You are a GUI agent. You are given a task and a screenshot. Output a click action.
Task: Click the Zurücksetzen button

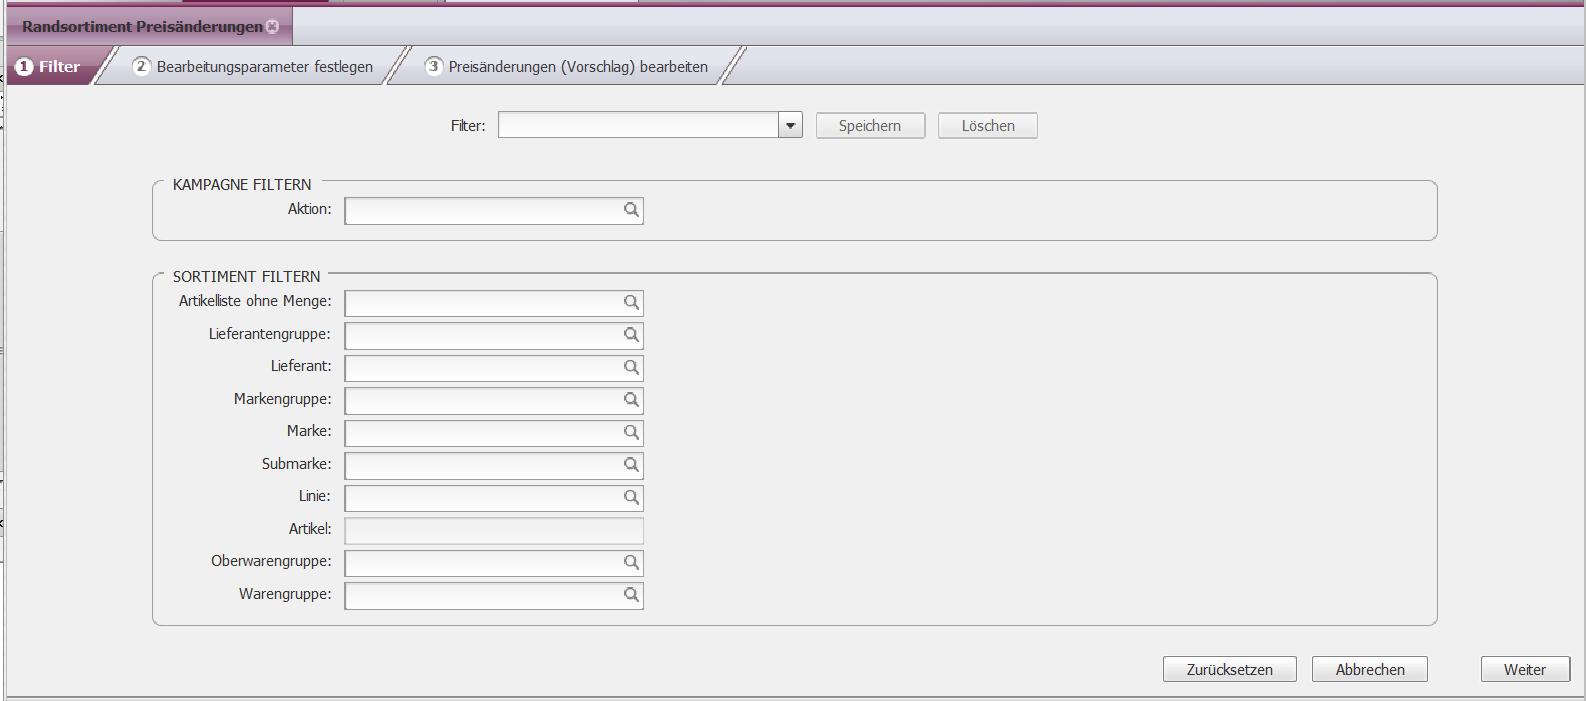click(1230, 669)
